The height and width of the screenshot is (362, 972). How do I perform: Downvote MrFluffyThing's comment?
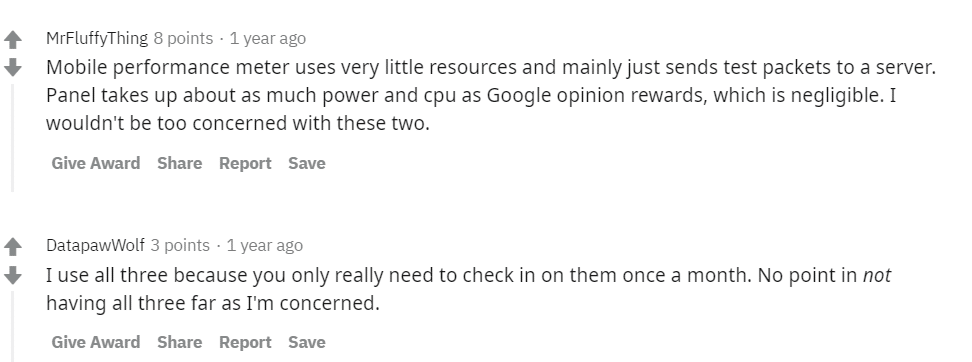12,67
